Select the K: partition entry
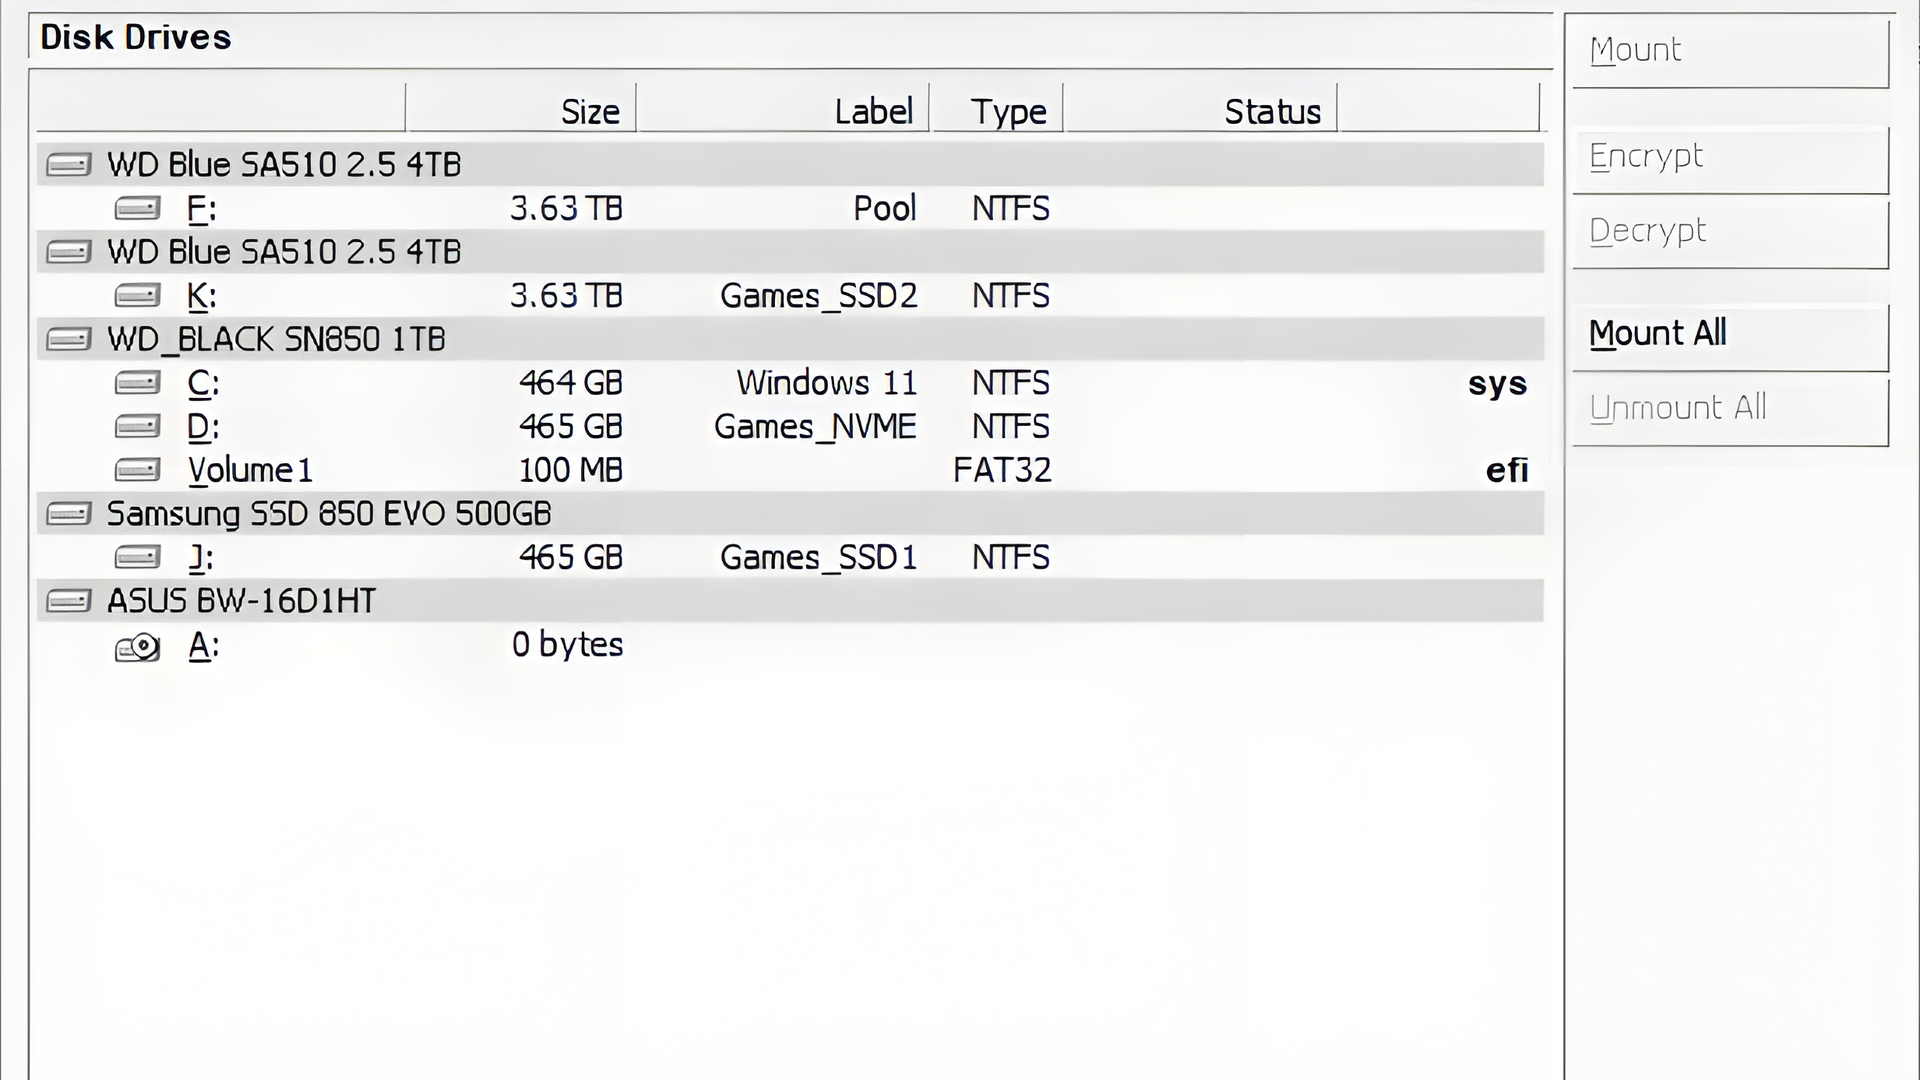The width and height of the screenshot is (1920, 1080). 790,295
